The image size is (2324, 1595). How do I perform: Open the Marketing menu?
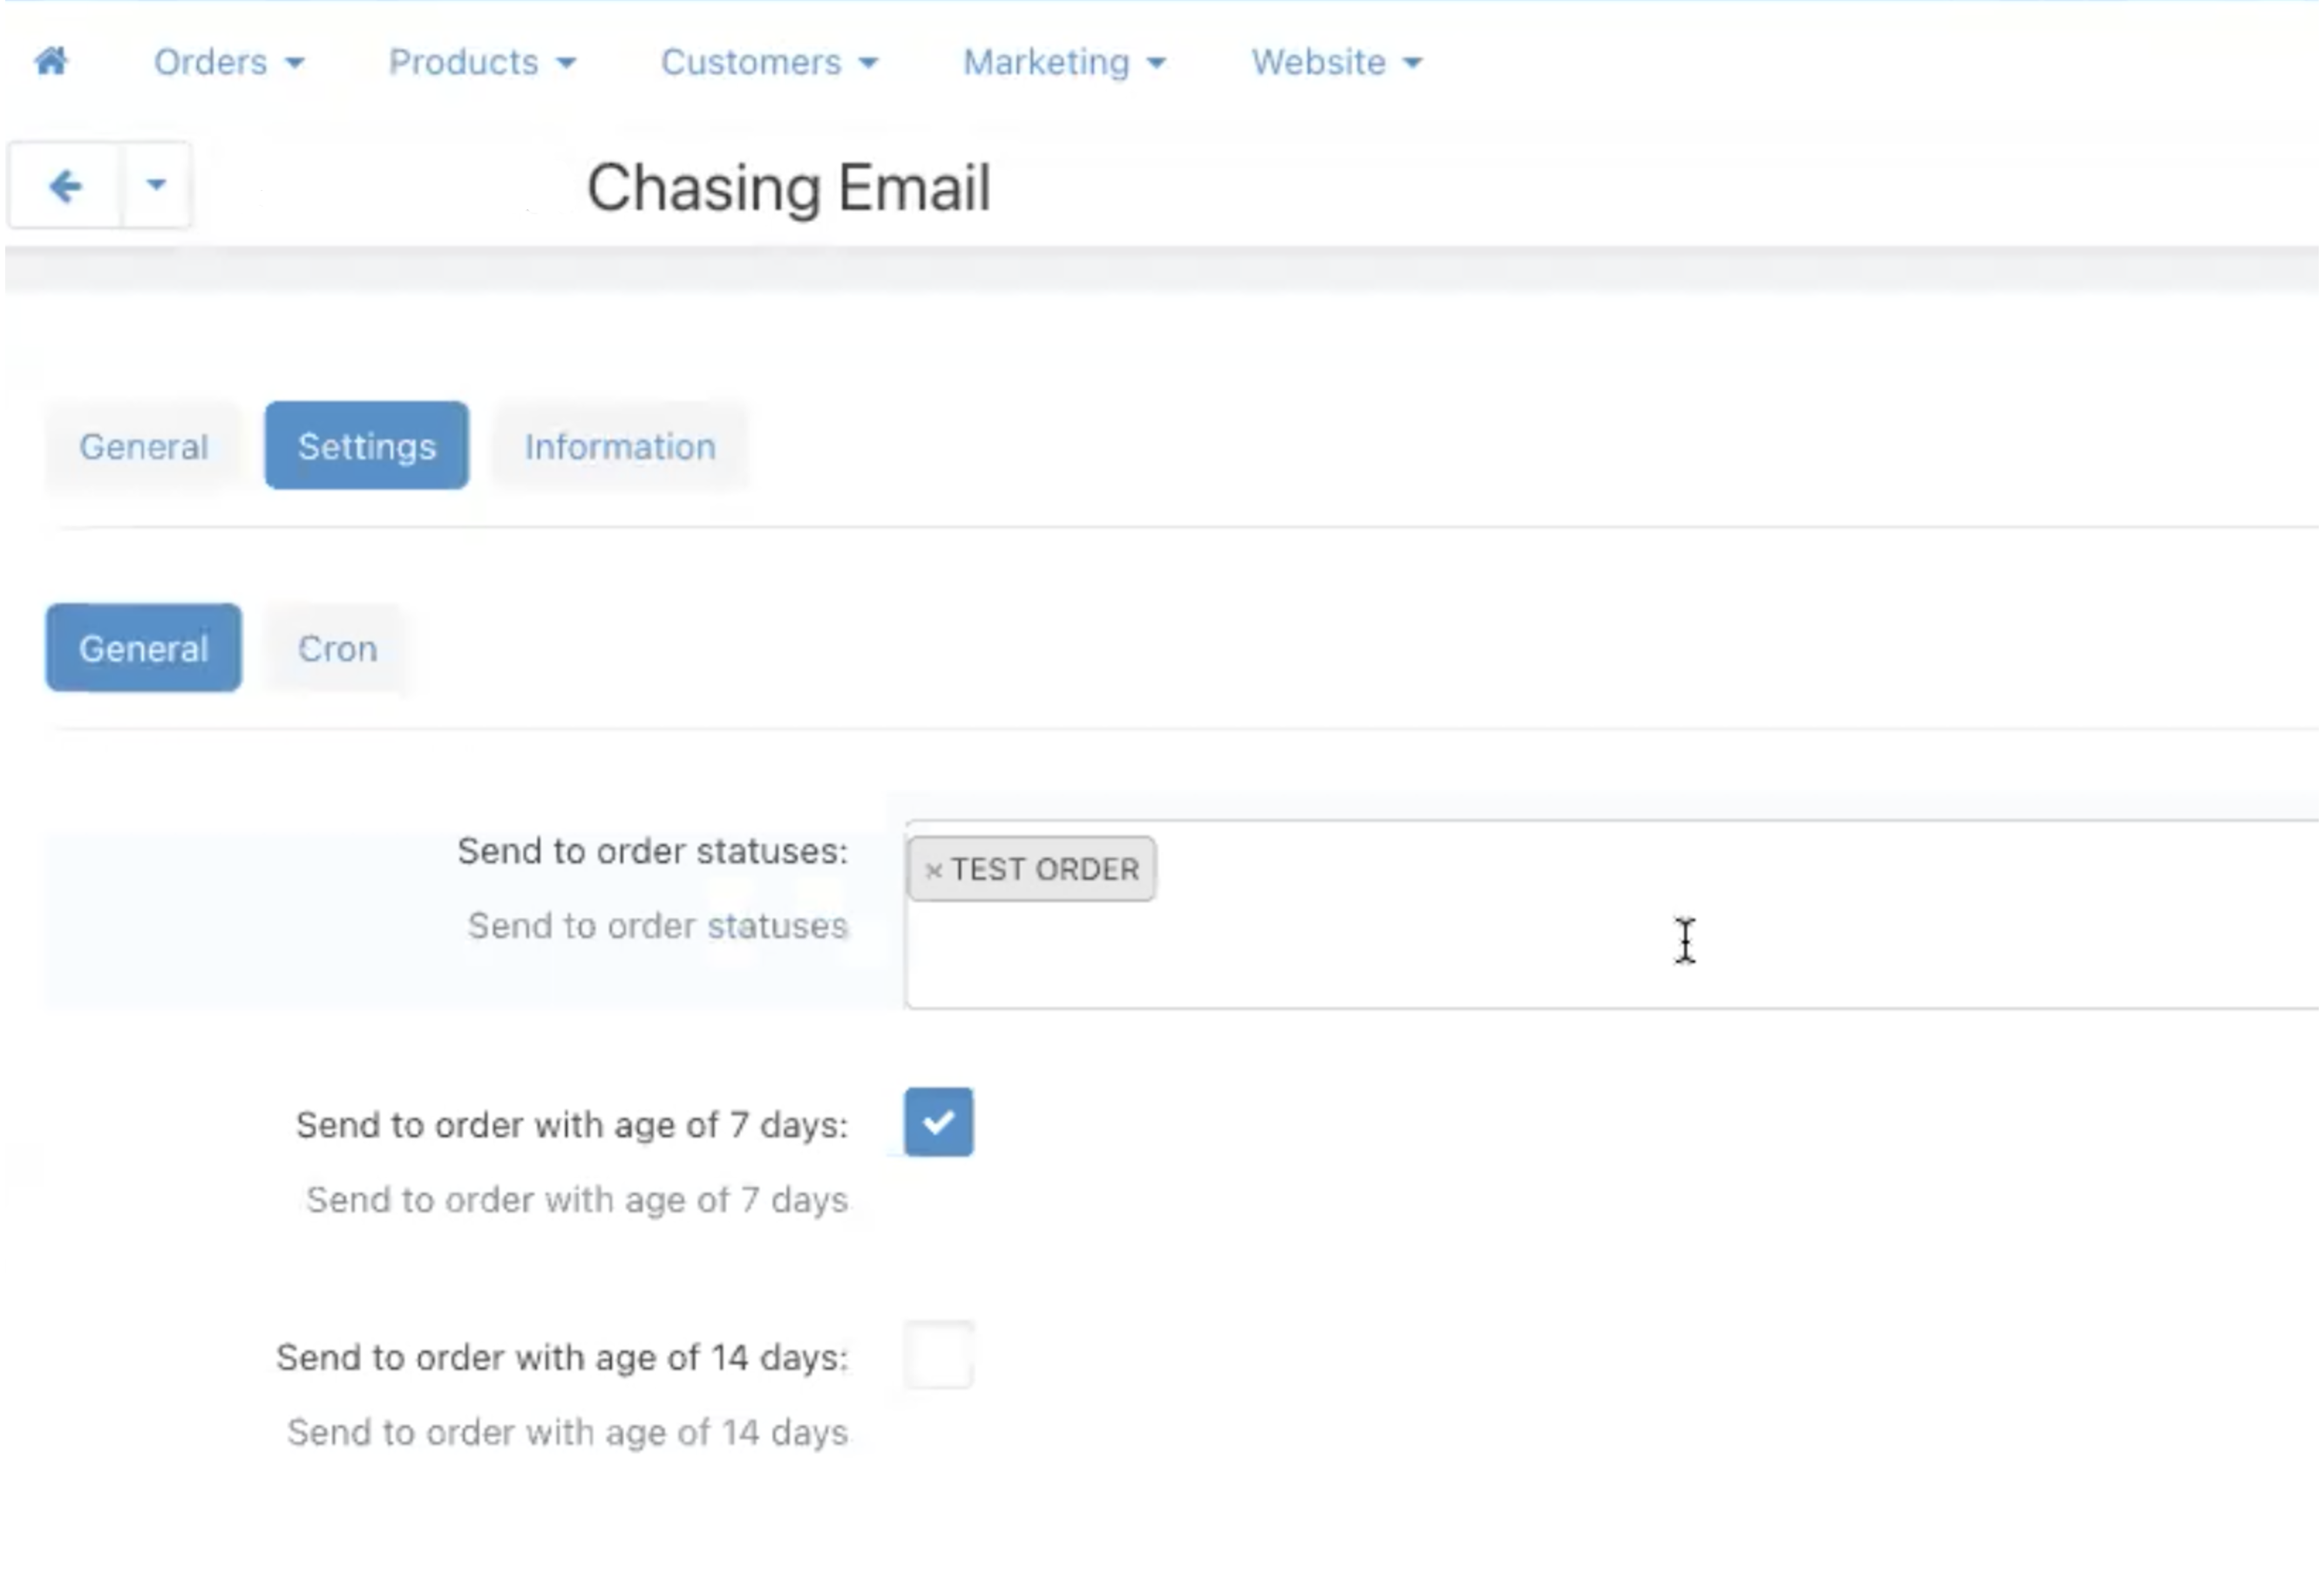(x=1064, y=62)
